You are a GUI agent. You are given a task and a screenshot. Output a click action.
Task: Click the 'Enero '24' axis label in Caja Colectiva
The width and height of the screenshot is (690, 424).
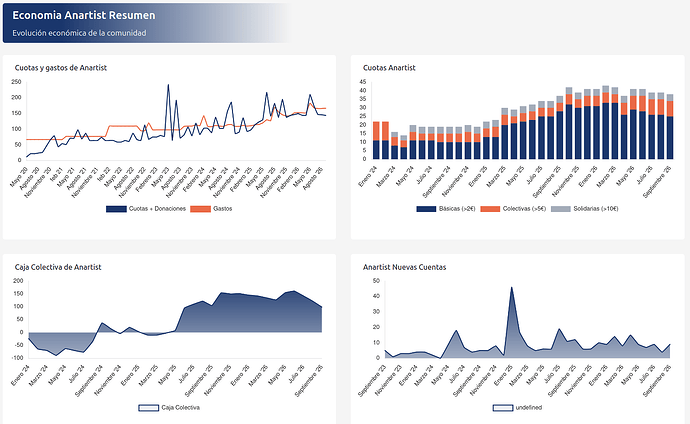[20, 376]
